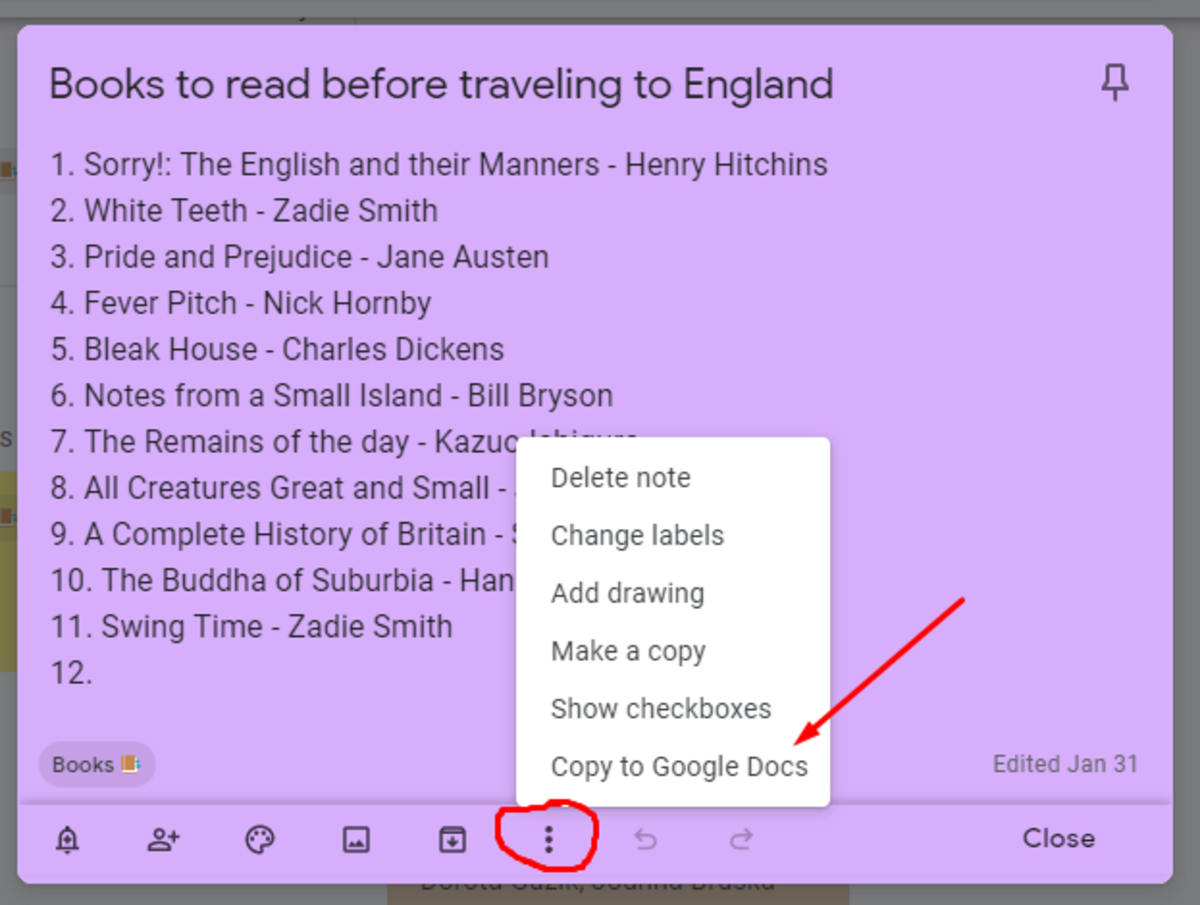Add a collaborator to the note

coord(162,839)
